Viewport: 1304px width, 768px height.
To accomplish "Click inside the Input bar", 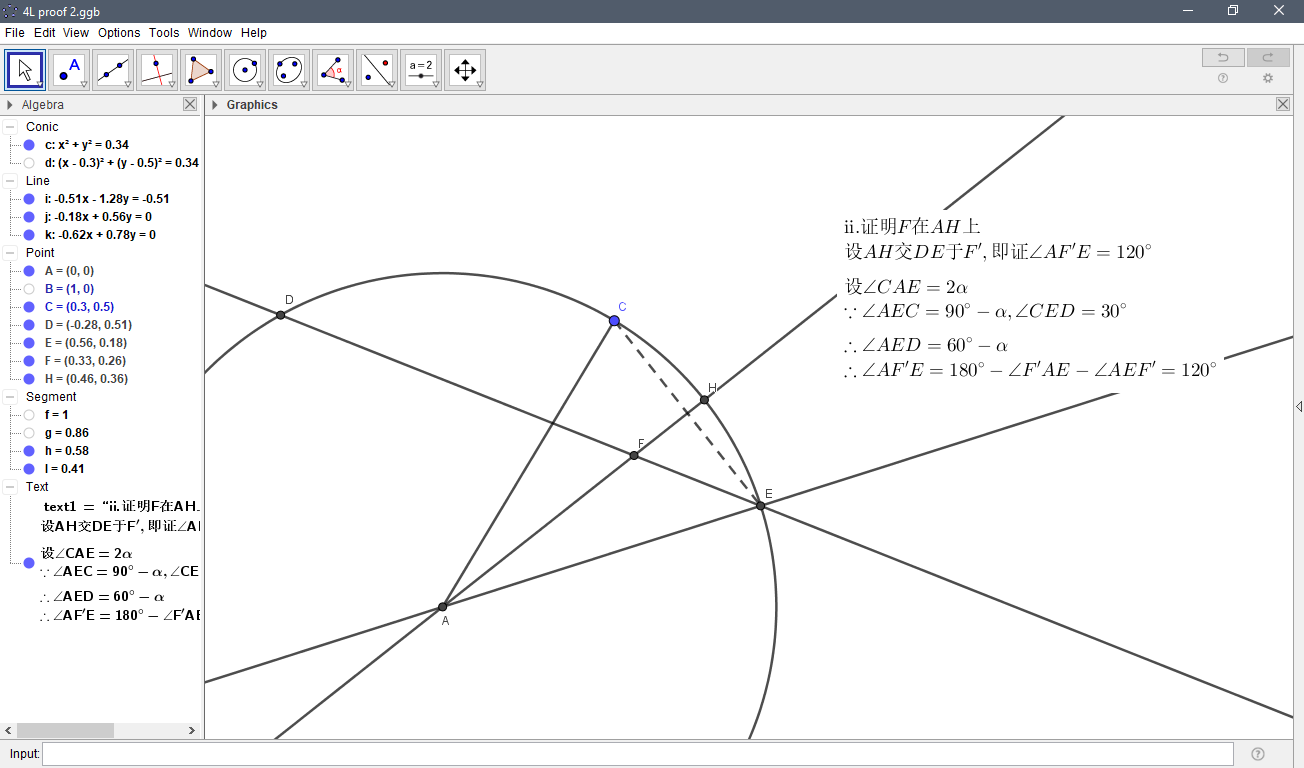I will [x=400, y=753].
